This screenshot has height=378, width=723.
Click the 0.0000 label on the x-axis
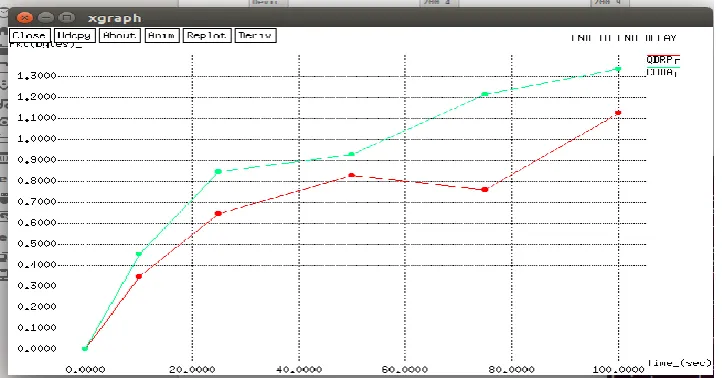(85, 369)
